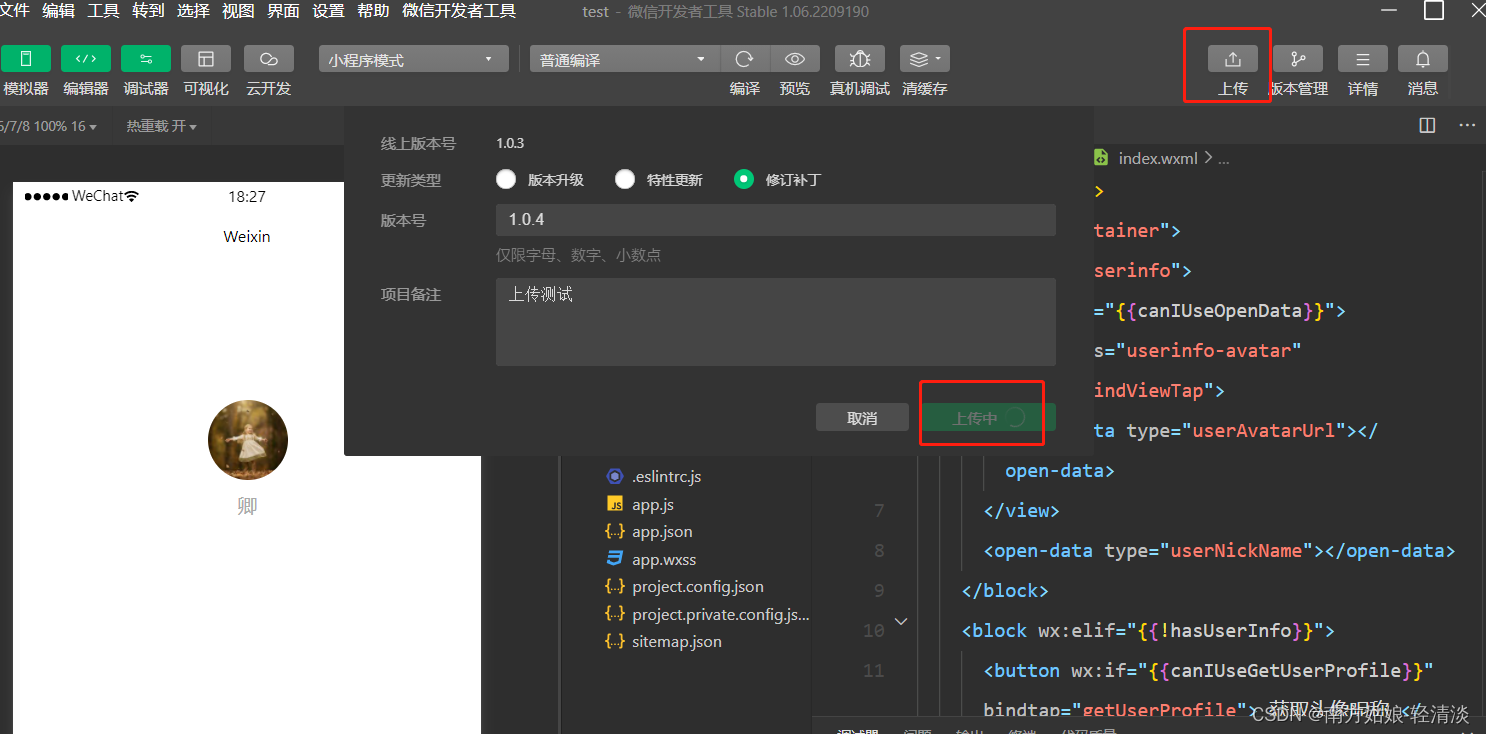The width and height of the screenshot is (1486, 734).
Task: Open the 视图 menu
Action: point(238,11)
